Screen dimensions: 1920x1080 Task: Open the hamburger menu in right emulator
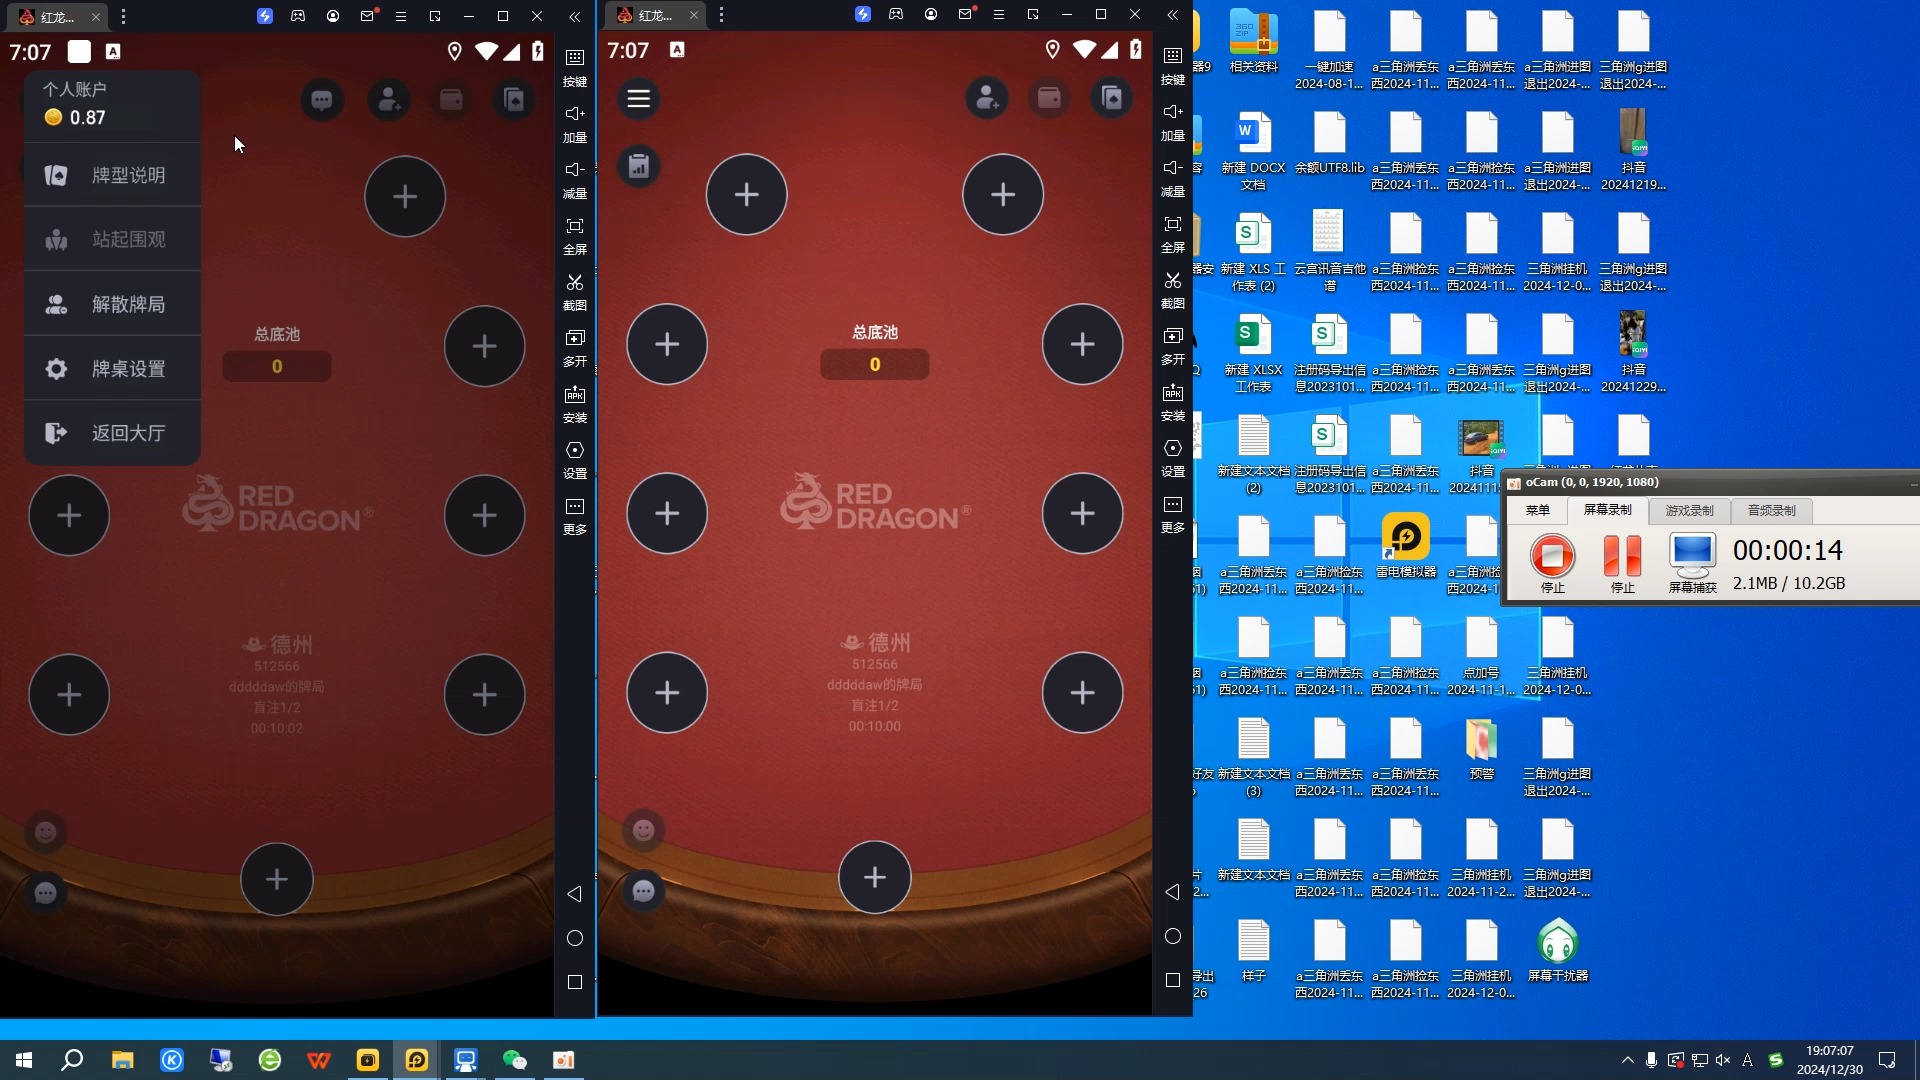click(x=638, y=98)
